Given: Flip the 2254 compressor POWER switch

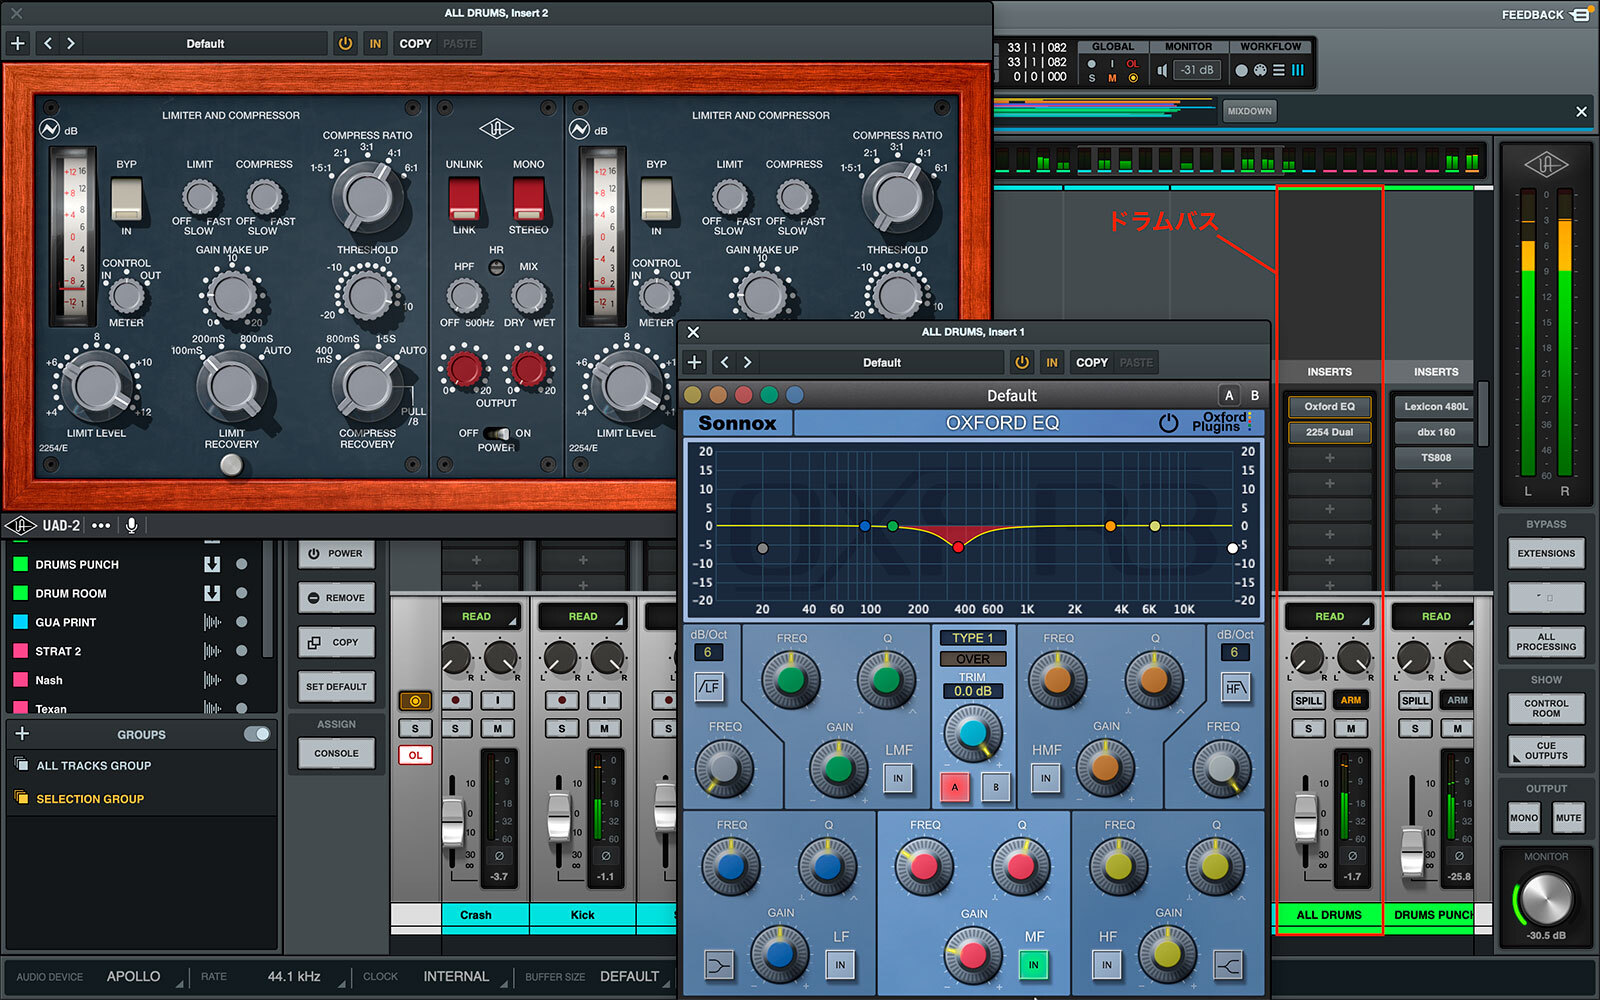Looking at the screenshot, I should tap(496, 433).
